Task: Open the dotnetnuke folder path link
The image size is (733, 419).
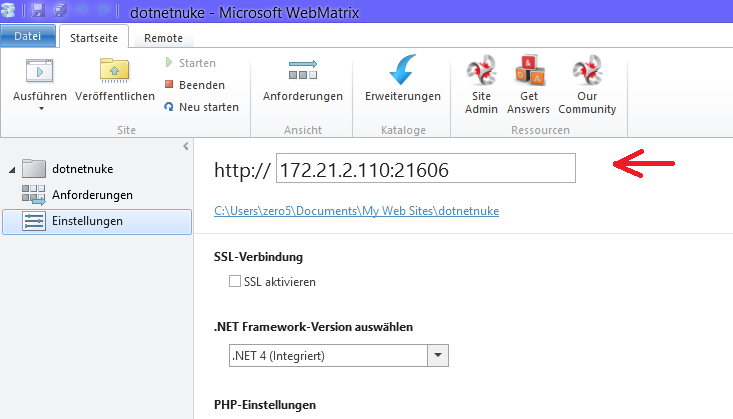Action: click(356, 211)
